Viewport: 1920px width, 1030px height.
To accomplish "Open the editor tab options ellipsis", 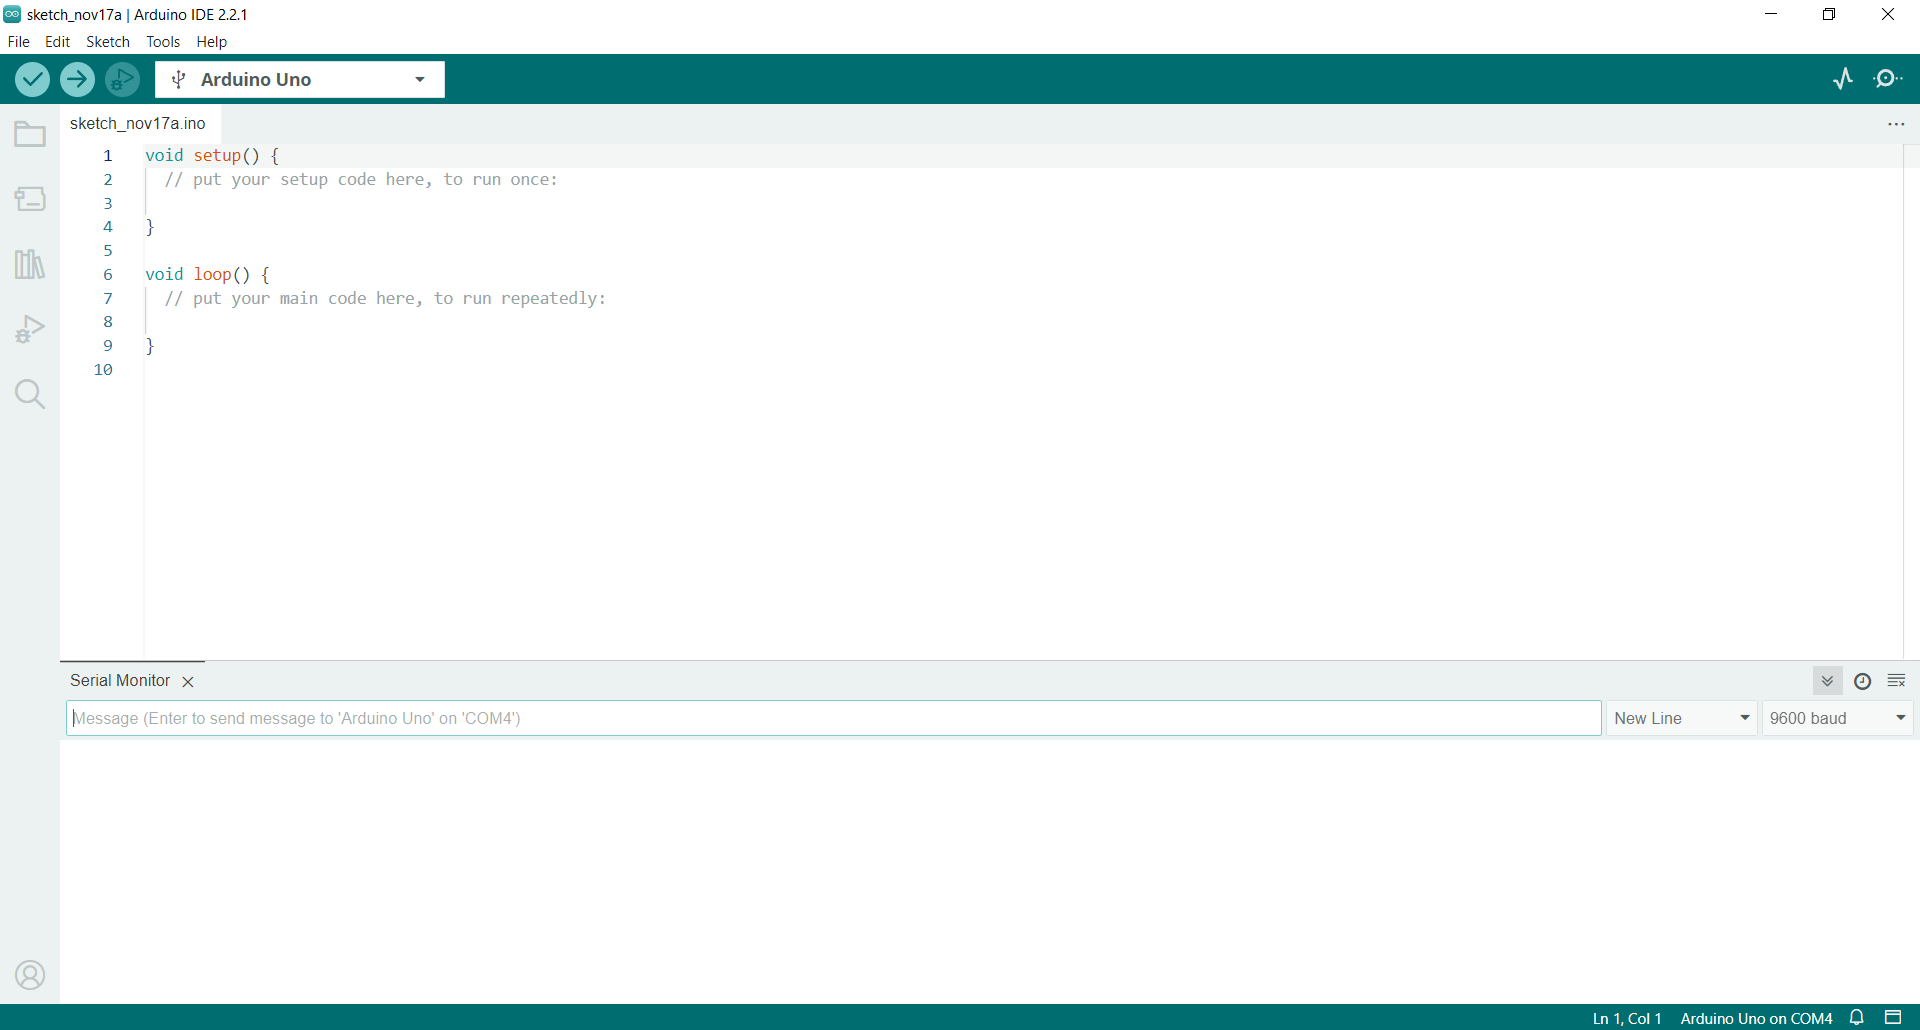I will (1896, 124).
